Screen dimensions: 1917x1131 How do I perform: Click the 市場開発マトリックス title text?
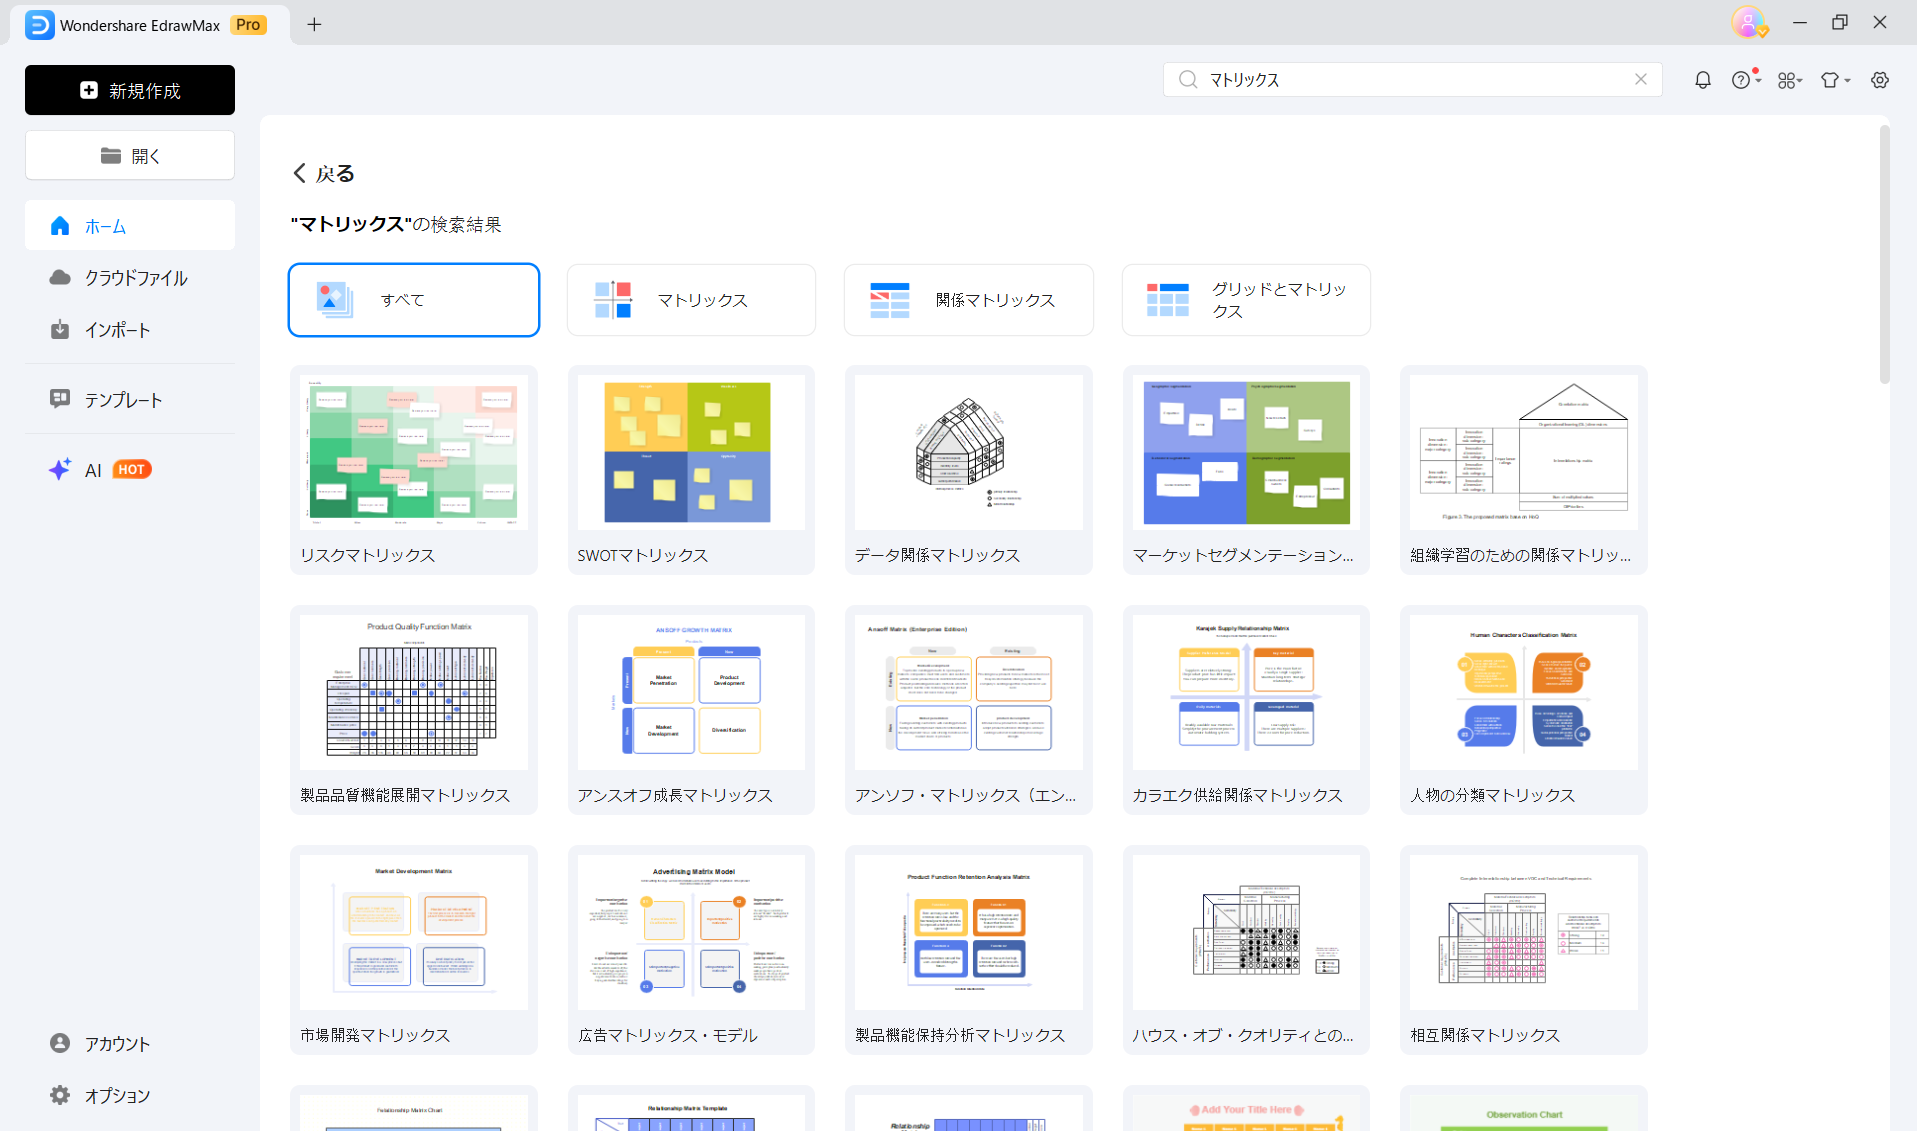[x=375, y=1035]
